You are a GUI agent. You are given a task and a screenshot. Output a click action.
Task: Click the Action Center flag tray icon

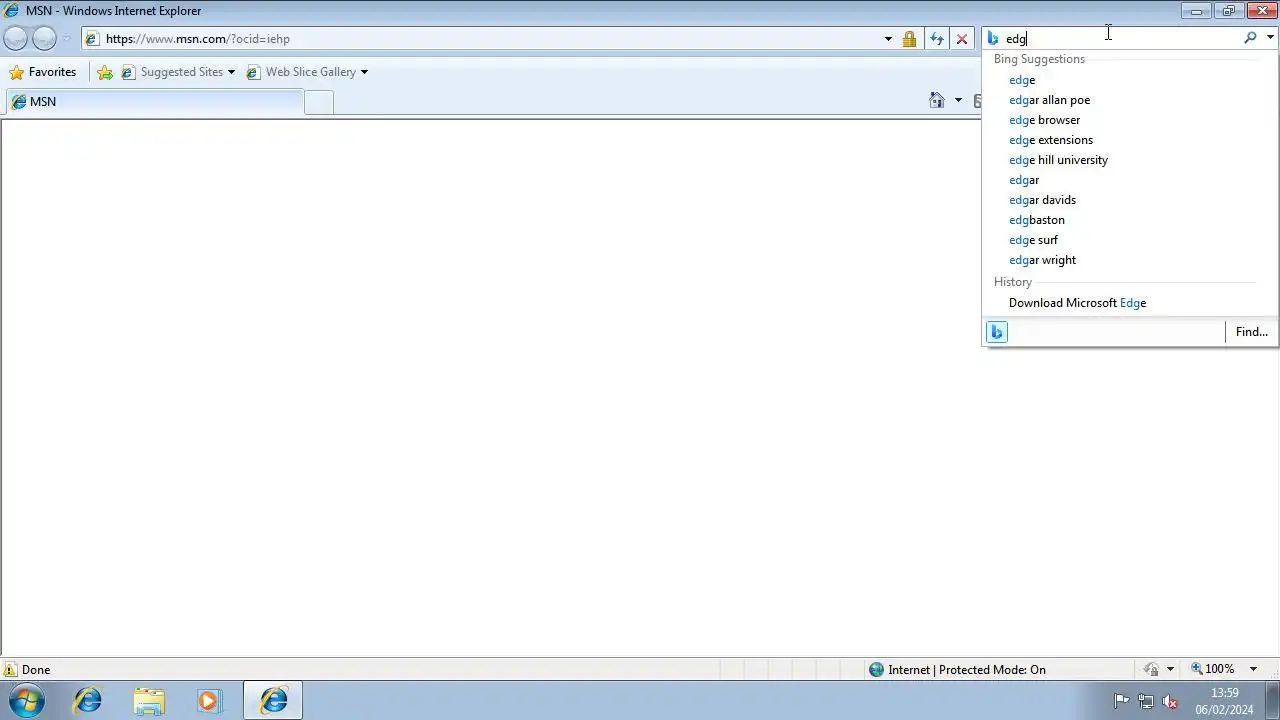click(x=1121, y=701)
